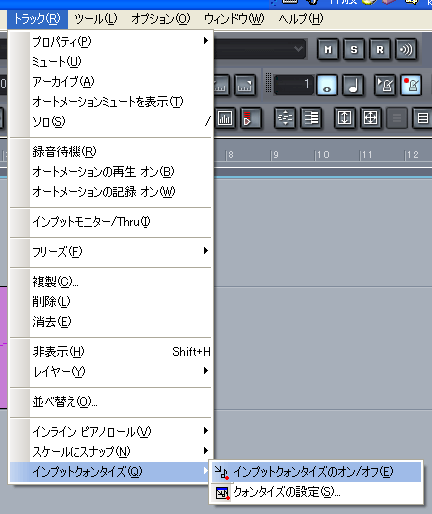Select インプットクォンタイズのオン/オフ(E)

(316, 472)
